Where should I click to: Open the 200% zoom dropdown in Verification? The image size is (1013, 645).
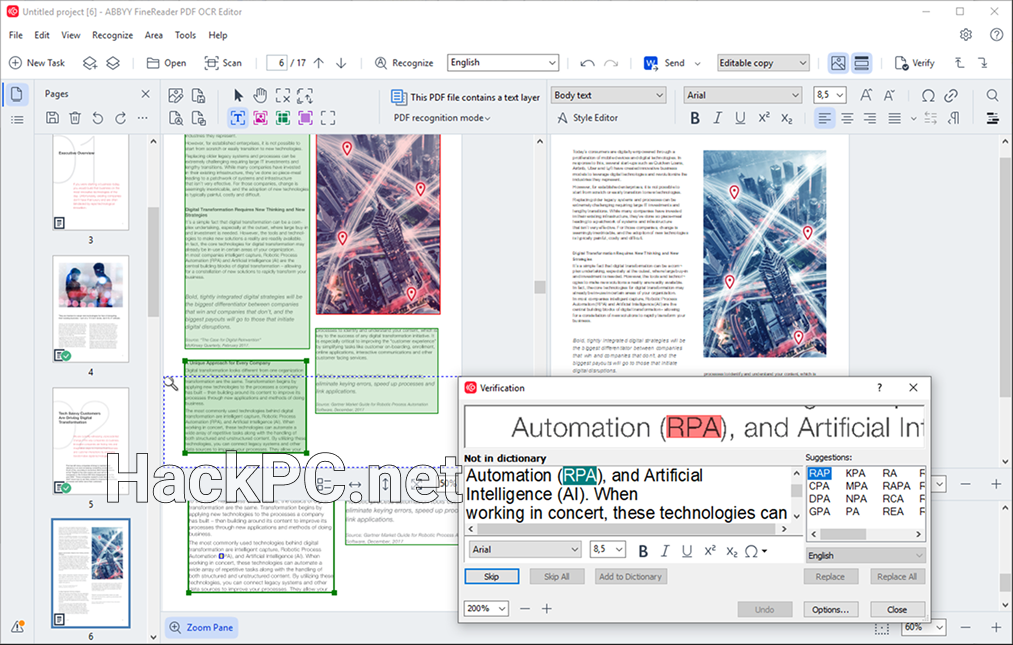(x=486, y=608)
